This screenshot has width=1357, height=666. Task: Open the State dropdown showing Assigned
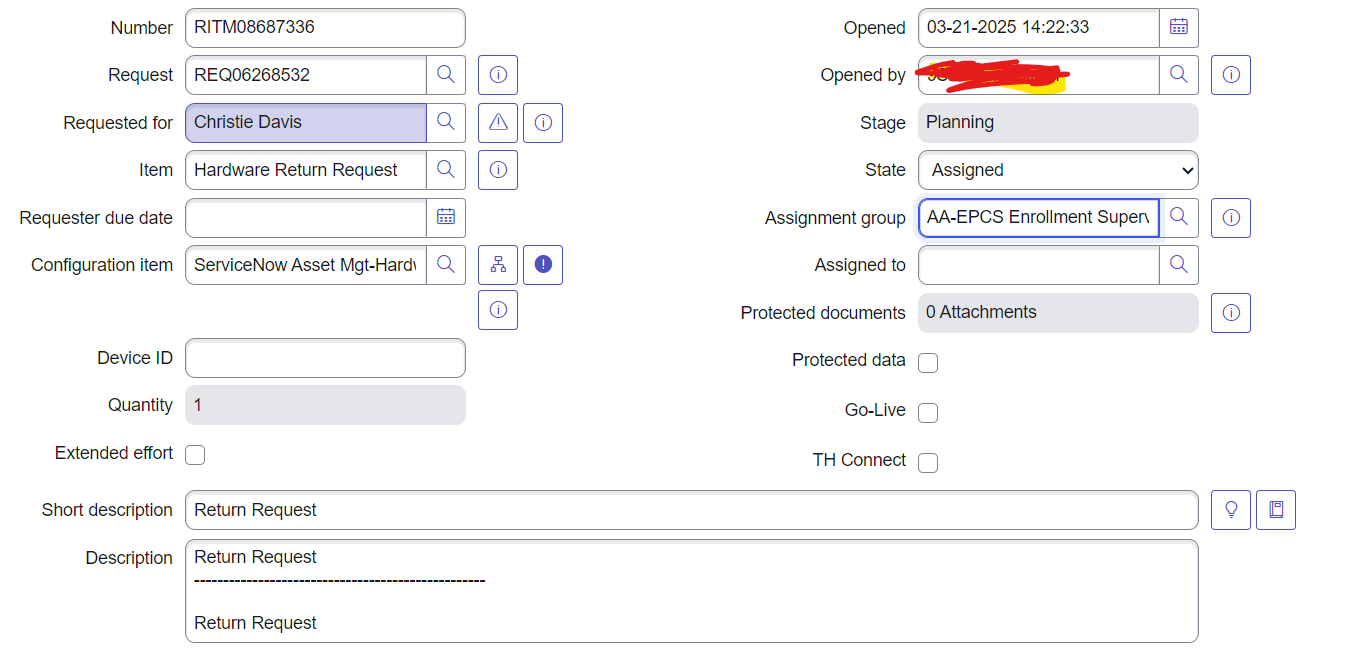point(1058,170)
